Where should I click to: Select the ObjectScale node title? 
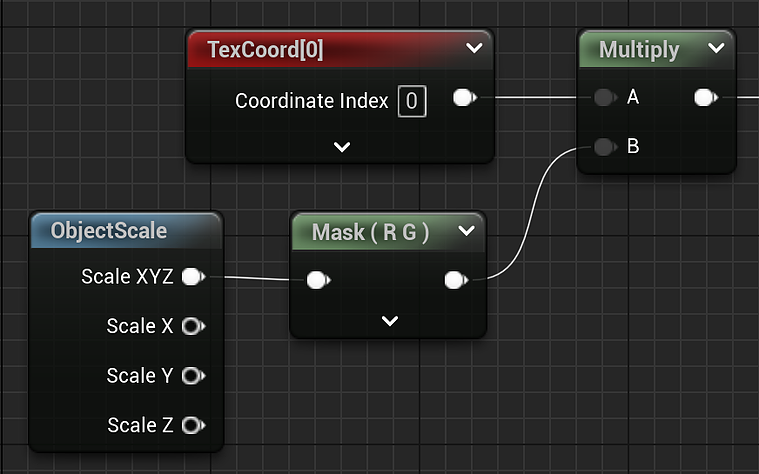[109, 231]
